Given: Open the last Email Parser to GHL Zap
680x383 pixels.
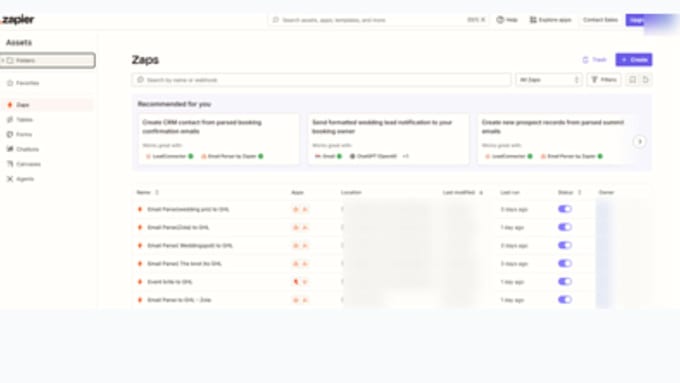Looking at the screenshot, I should pyautogui.click(x=179, y=300).
